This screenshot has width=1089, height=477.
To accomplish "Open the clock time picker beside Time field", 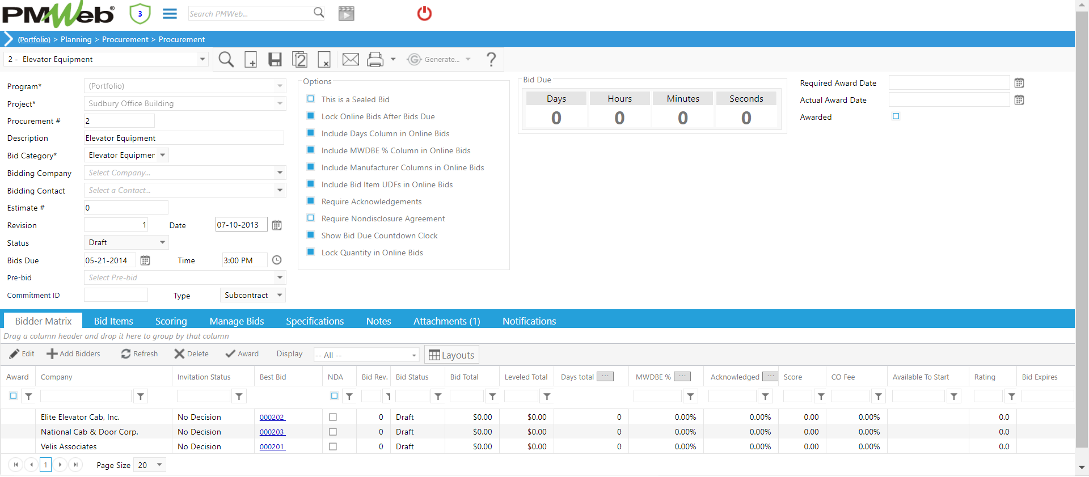I will coord(276,260).
